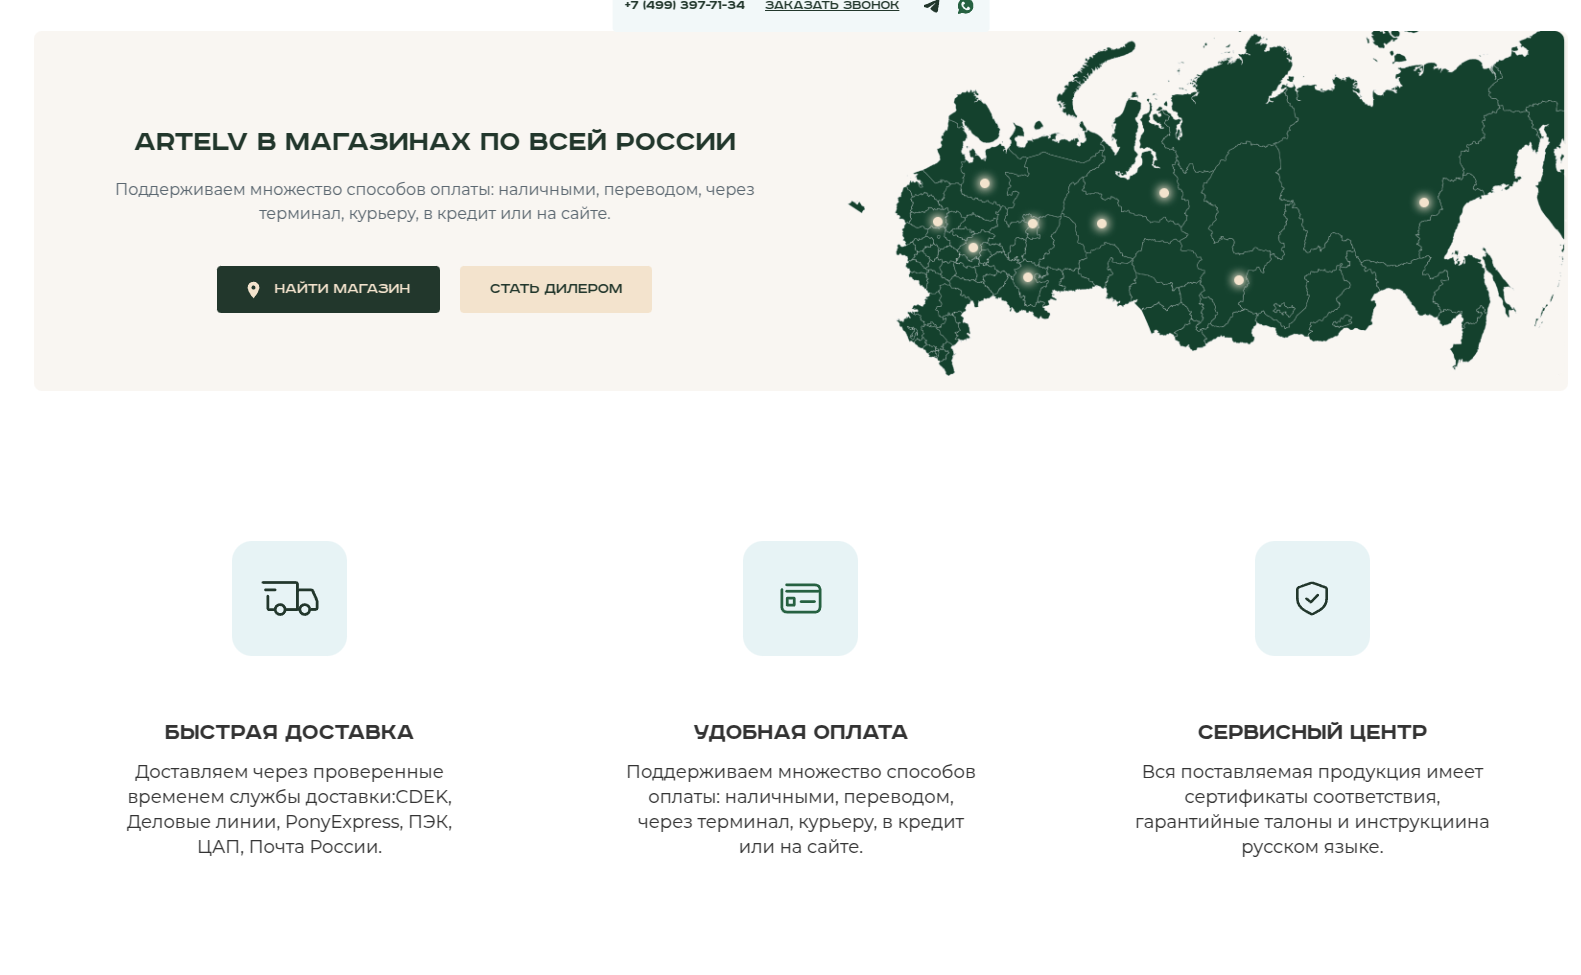Click the heading СЕРВИСНЫЙ ЦЕНТР
Image resolution: width=1581 pixels, height=975 pixels.
click(1312, 732)
